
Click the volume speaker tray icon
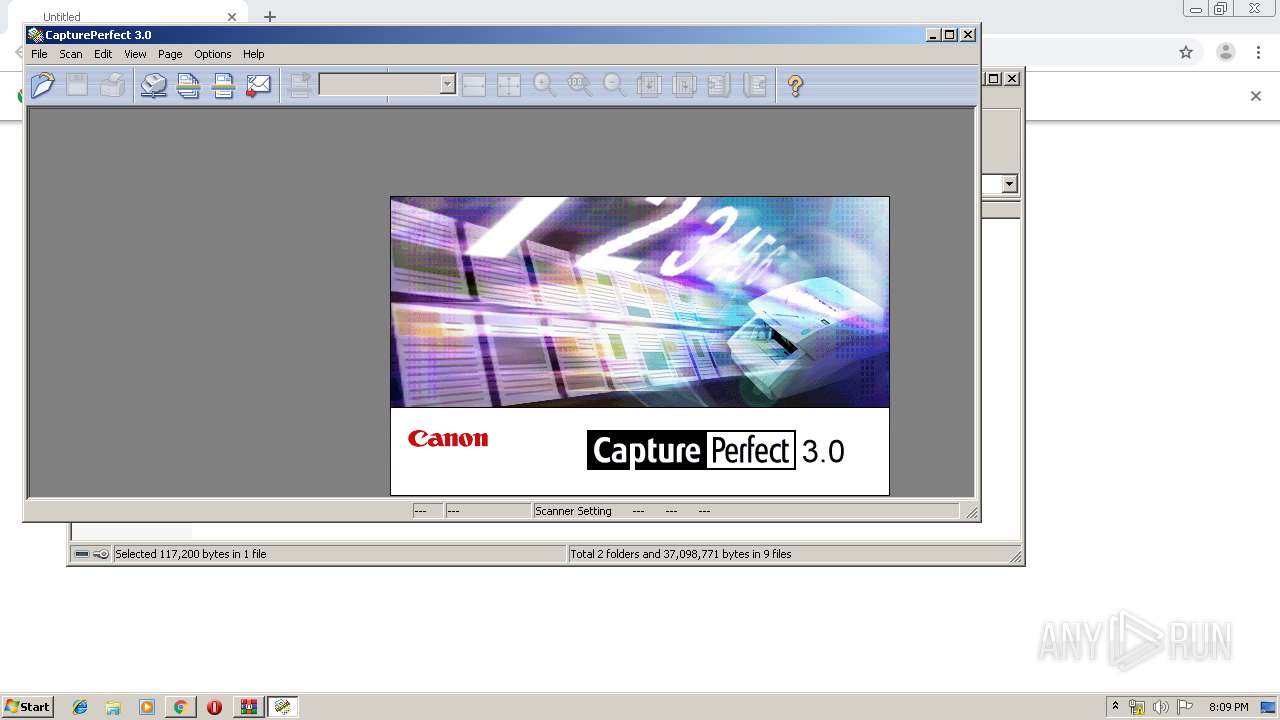pyautogui.click(x=1161, y=707)
